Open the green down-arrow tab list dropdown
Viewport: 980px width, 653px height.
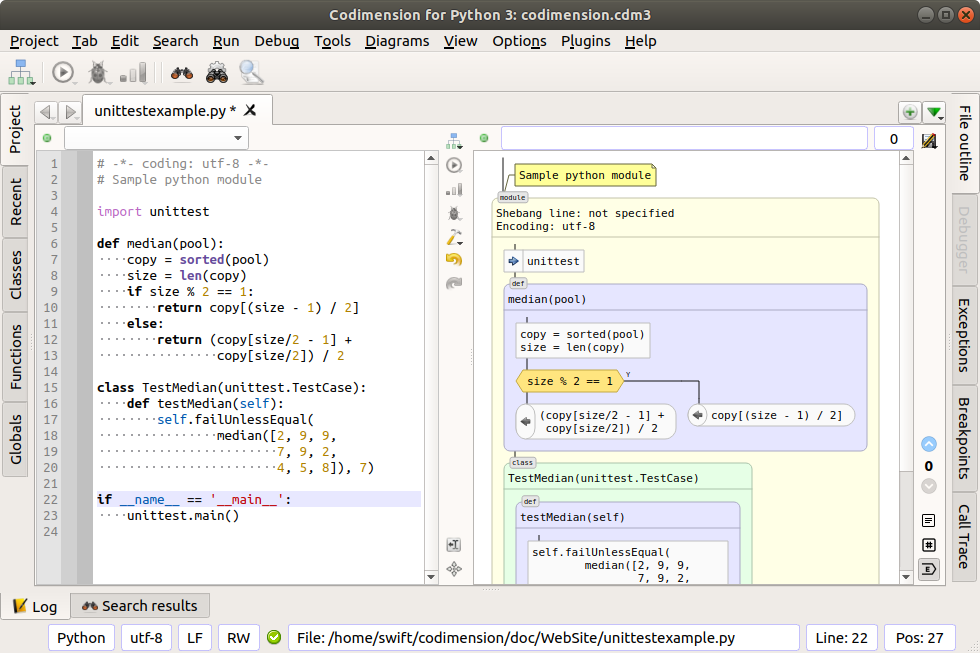[x=934, y=112]
